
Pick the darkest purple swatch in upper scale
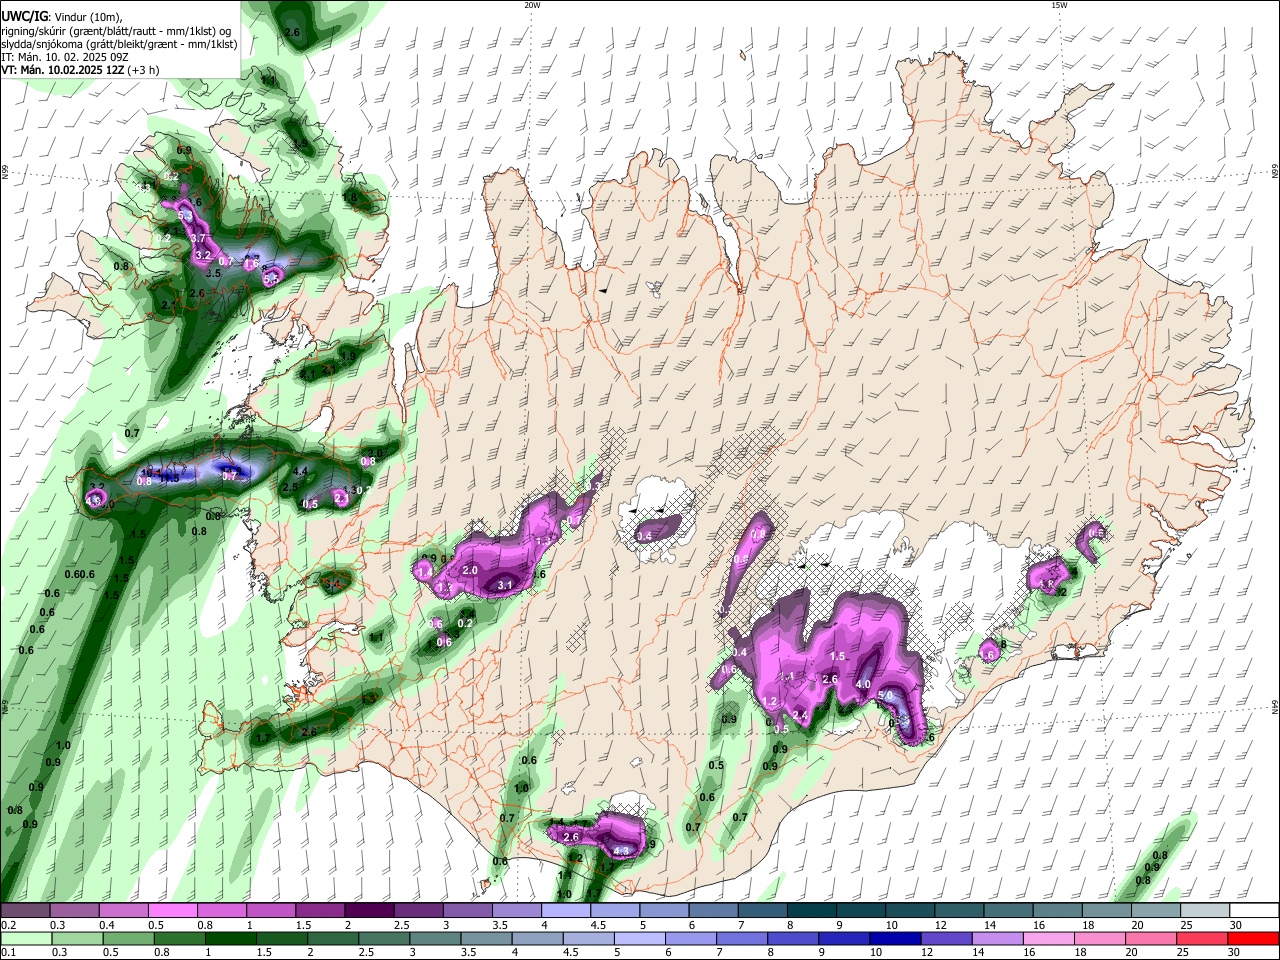pyautogui.click(x=368, y=911)
